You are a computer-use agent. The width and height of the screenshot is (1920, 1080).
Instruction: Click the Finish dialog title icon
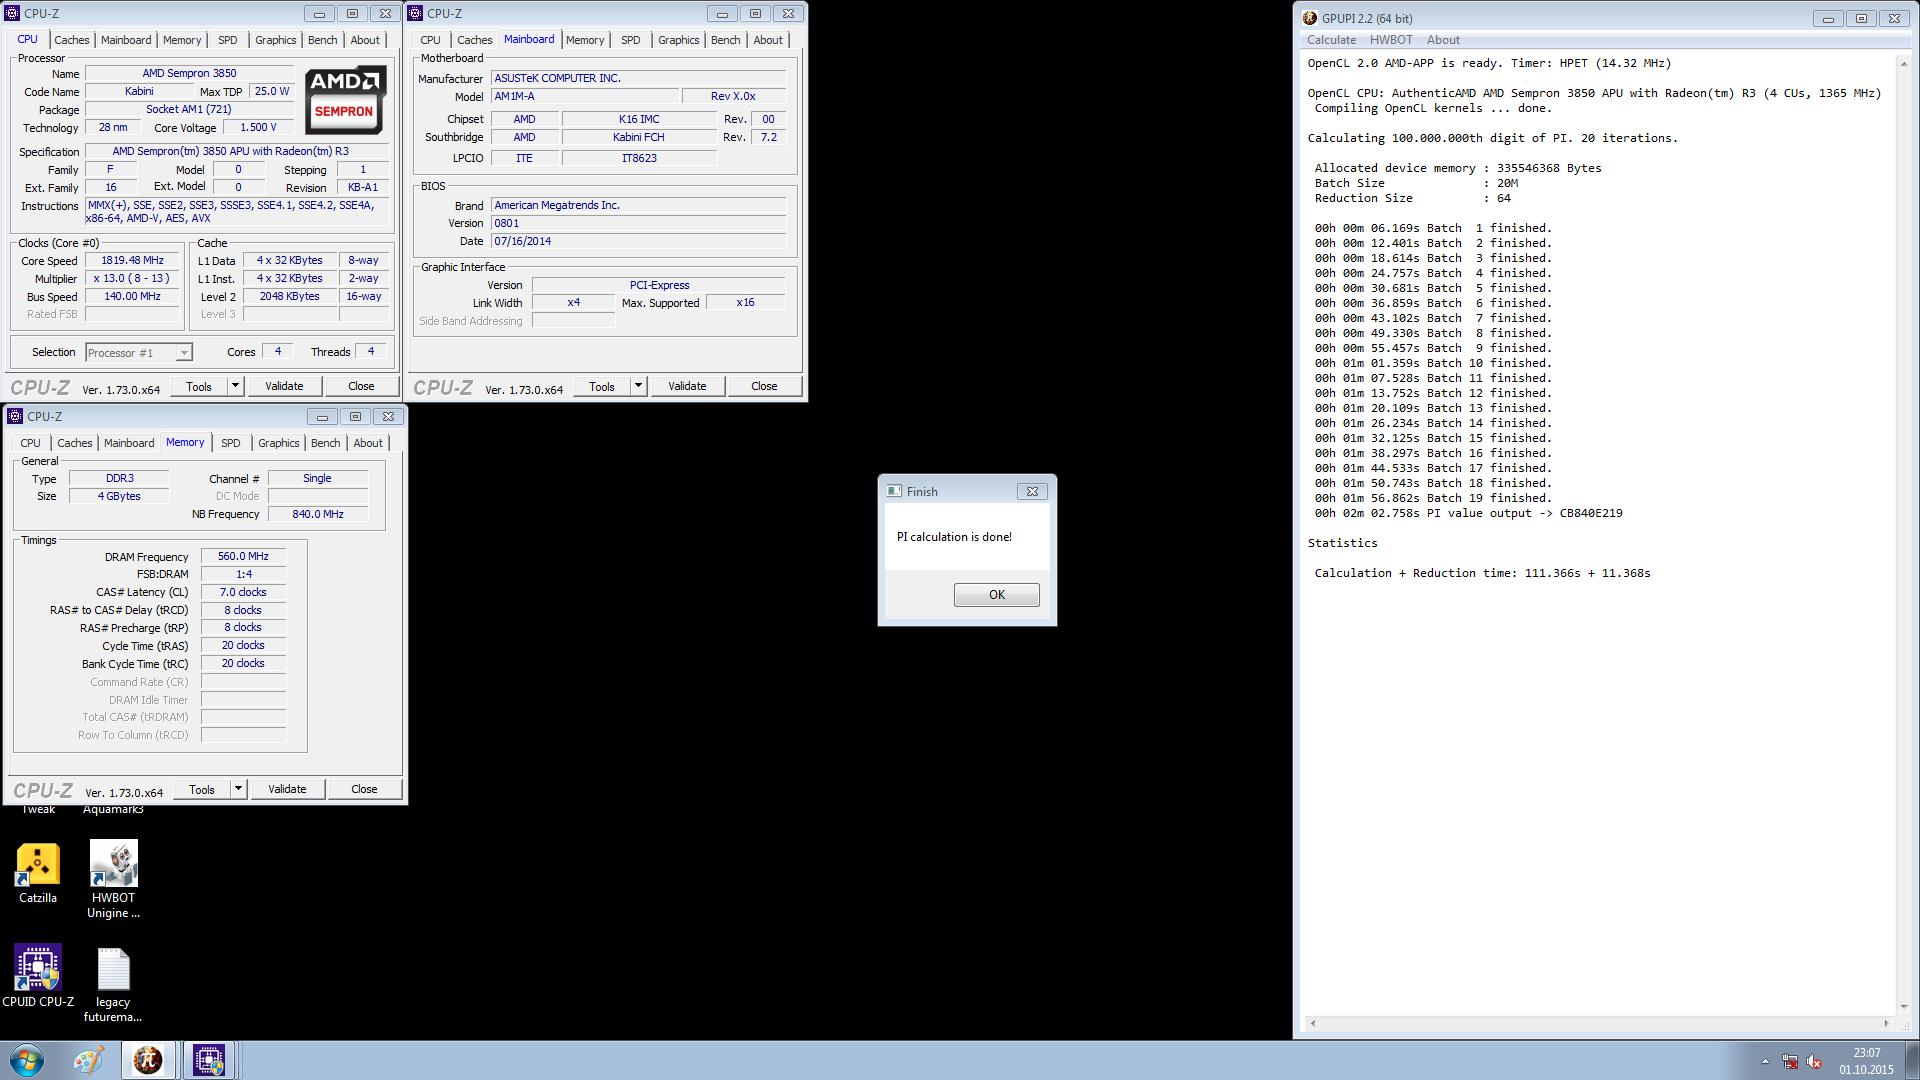(894, 491)
